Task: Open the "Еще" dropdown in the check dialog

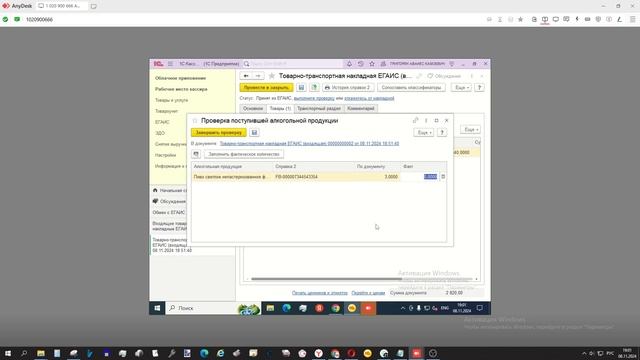Action: (424, 133)
